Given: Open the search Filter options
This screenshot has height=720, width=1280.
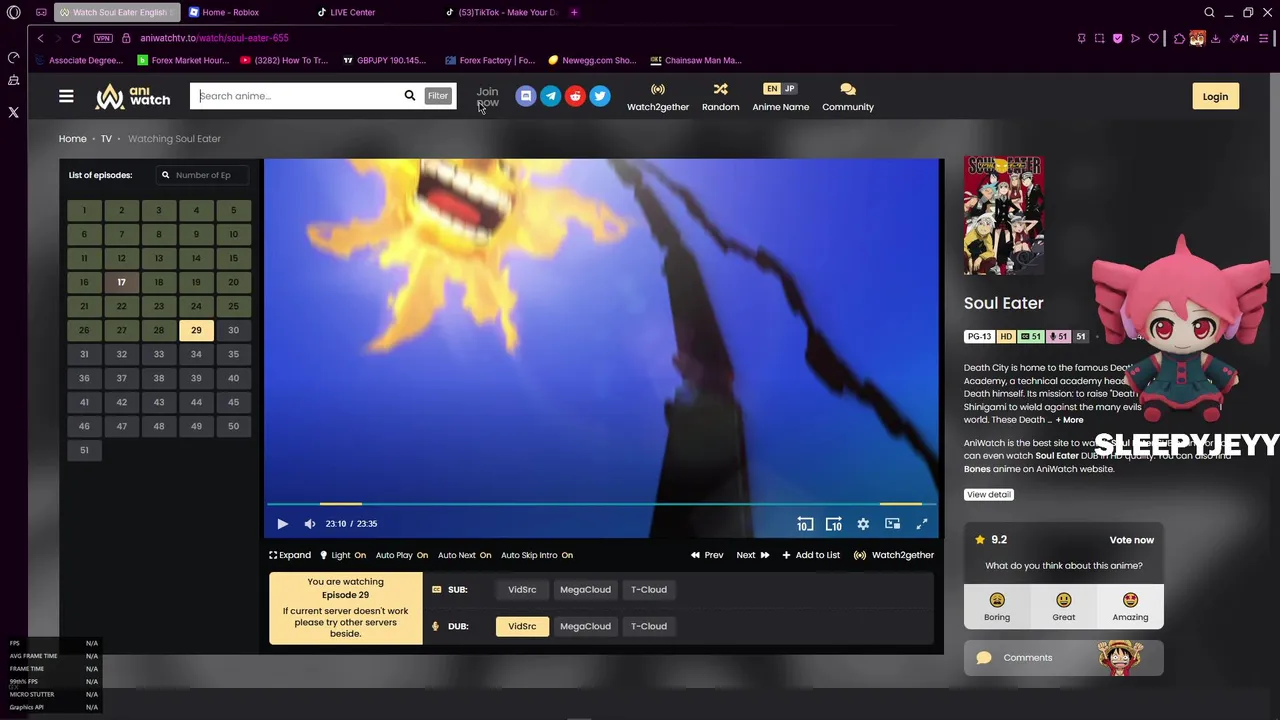Looking at the screenshot, I should point(438,96).
